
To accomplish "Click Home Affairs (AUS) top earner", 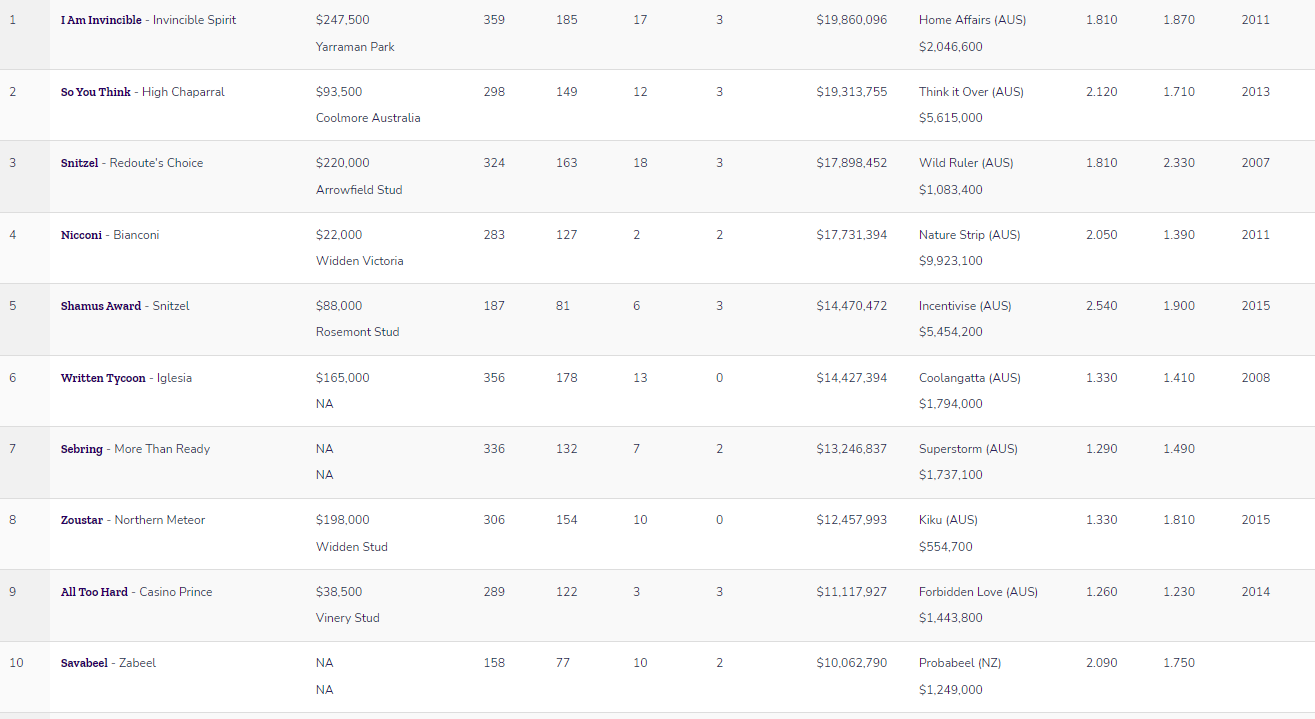I will [x=972, y=20].
